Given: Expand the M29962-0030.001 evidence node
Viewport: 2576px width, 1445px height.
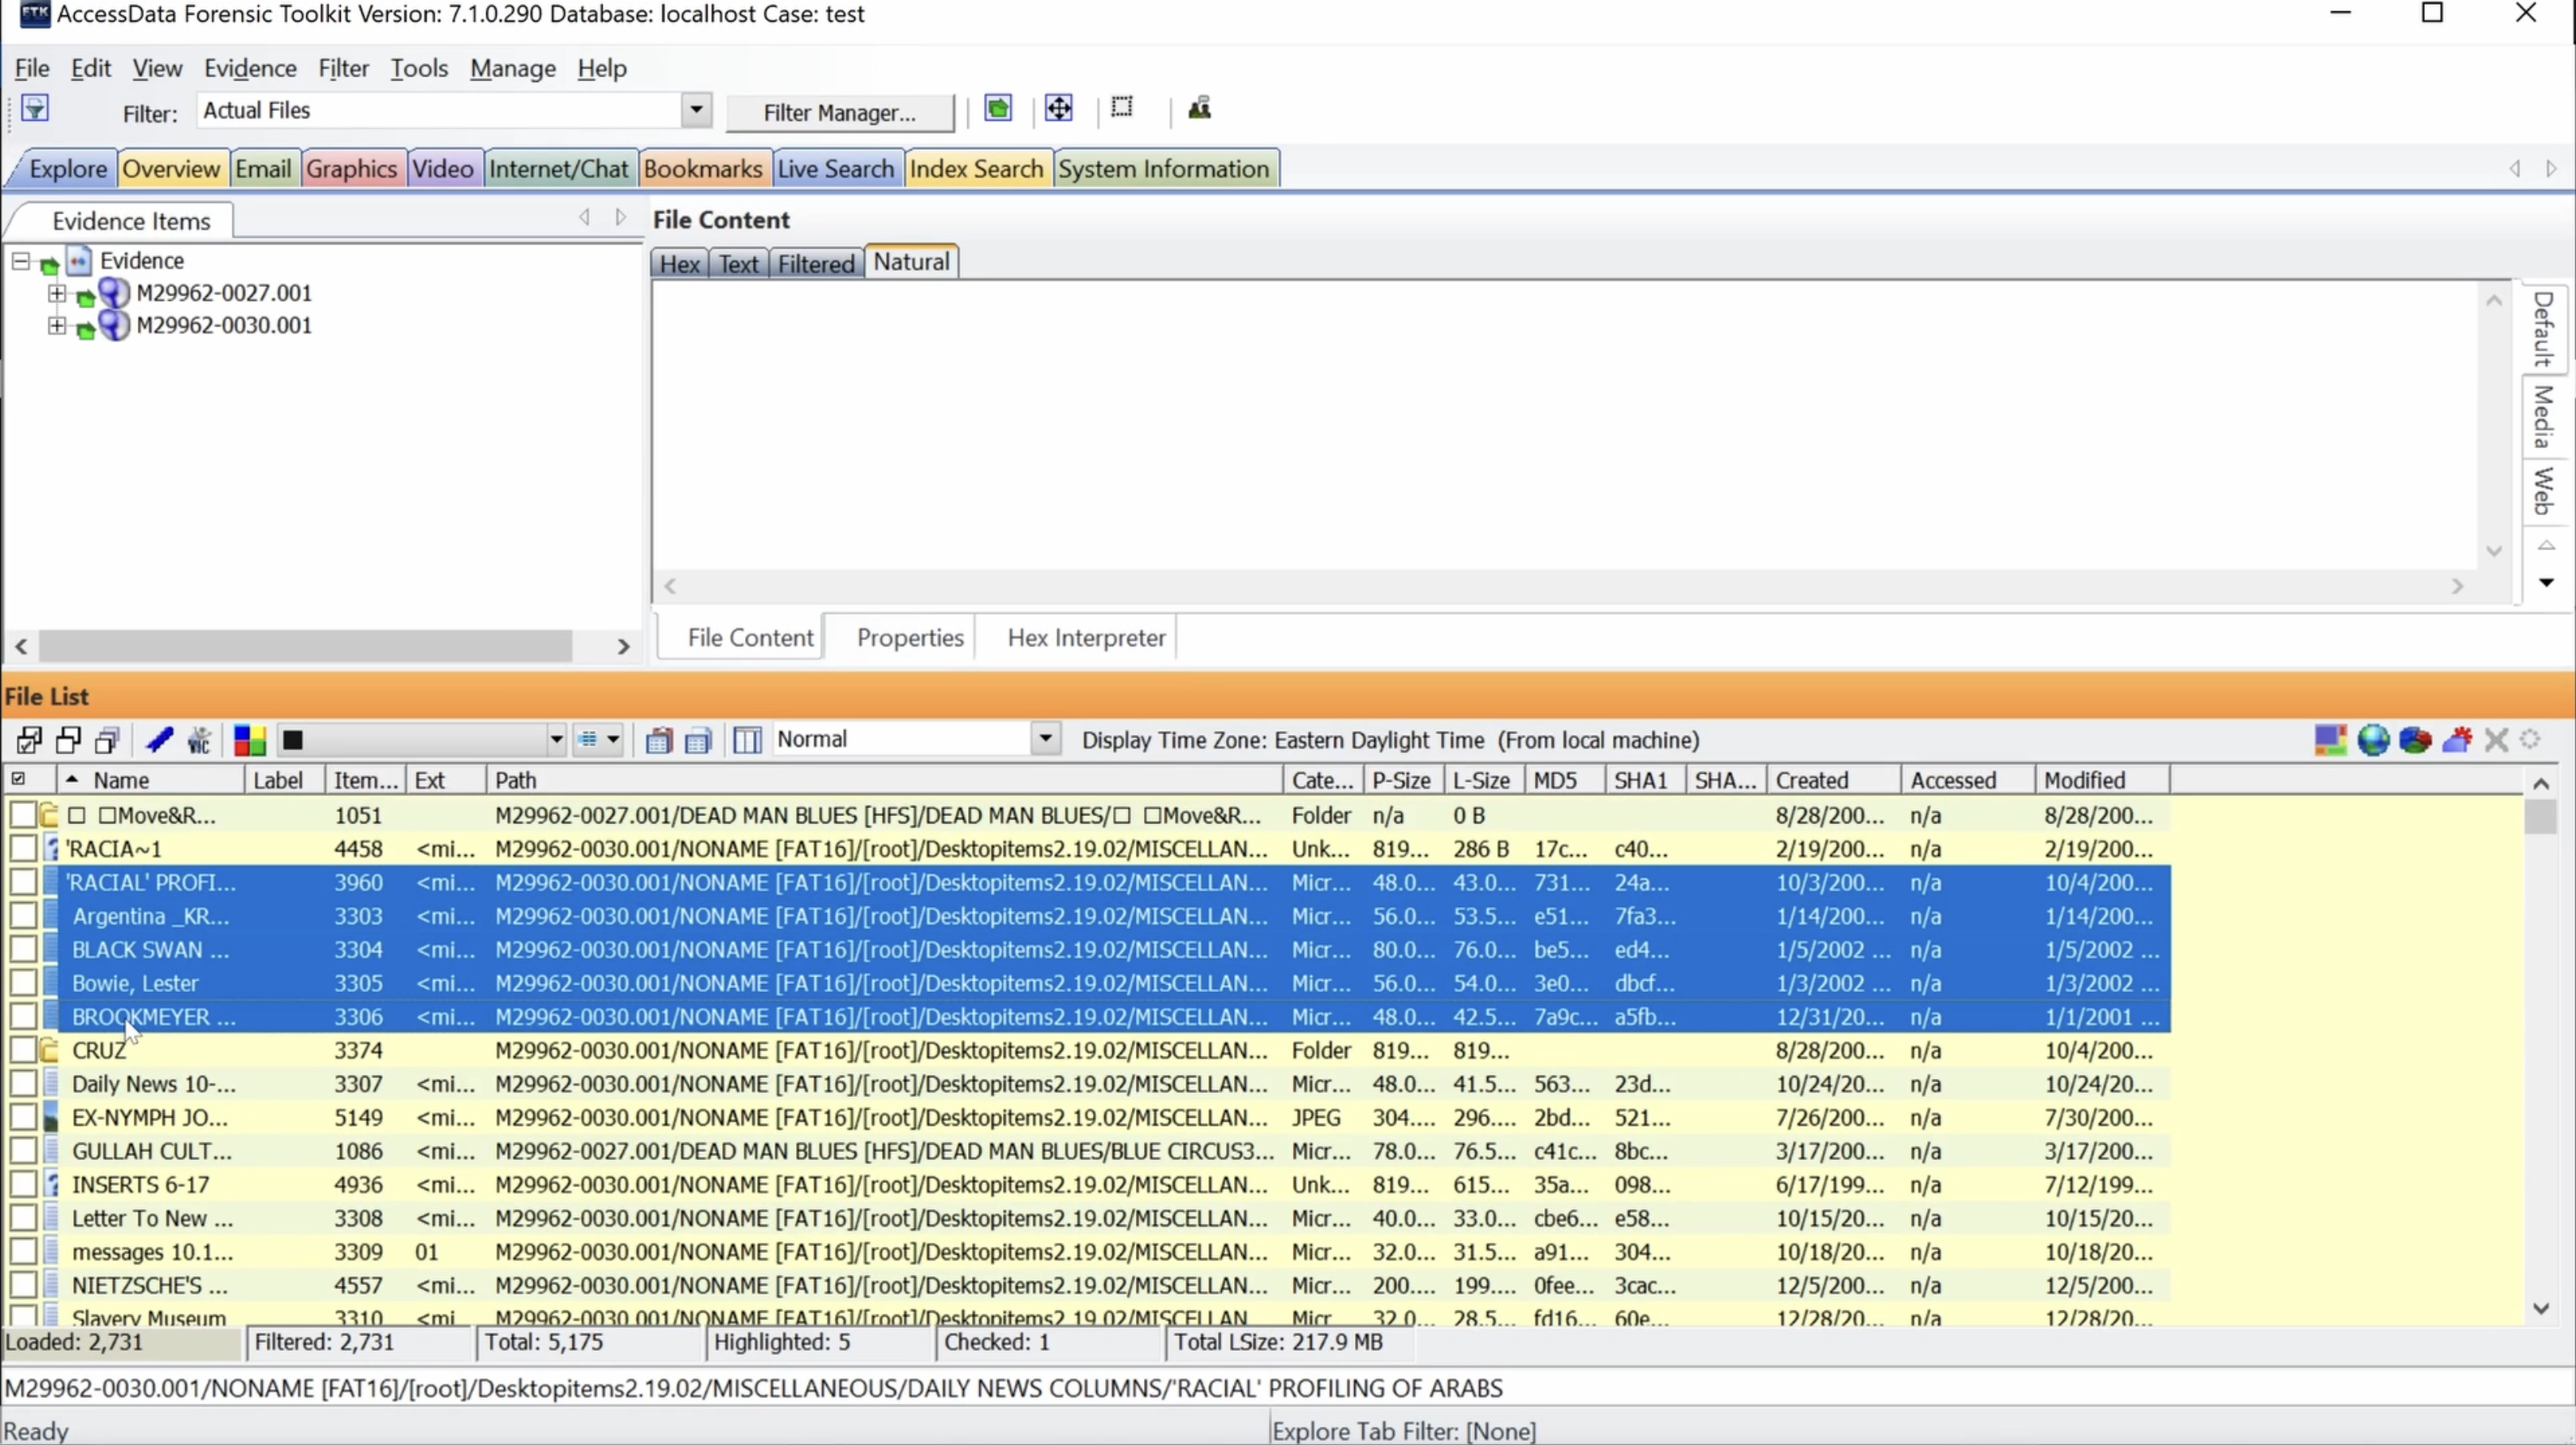Looking at the screenshot, I should coord(56,325).
